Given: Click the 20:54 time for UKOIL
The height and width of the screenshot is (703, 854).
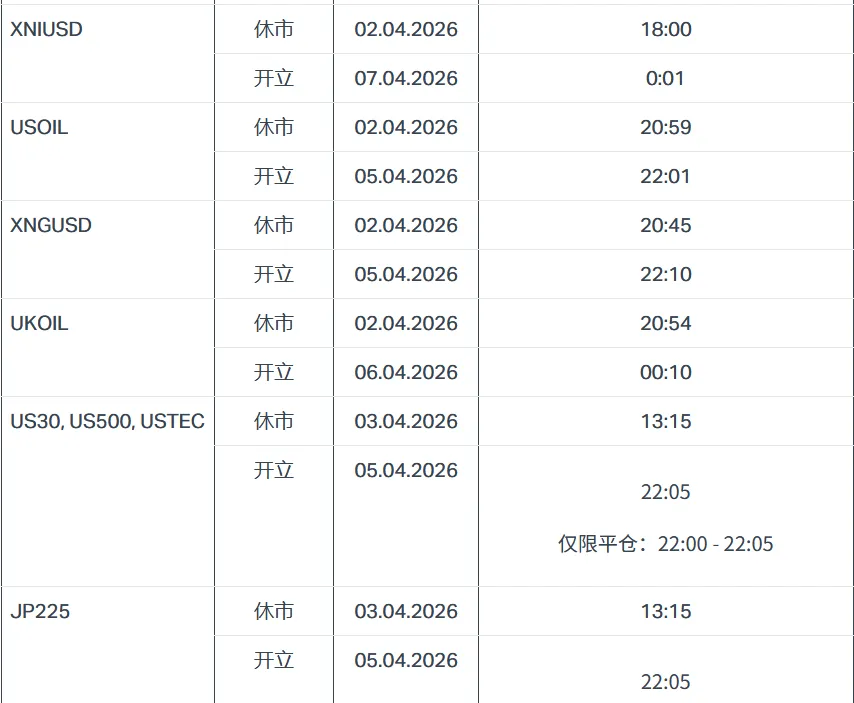Looking at the screenshot, I should tap(666, 323).
